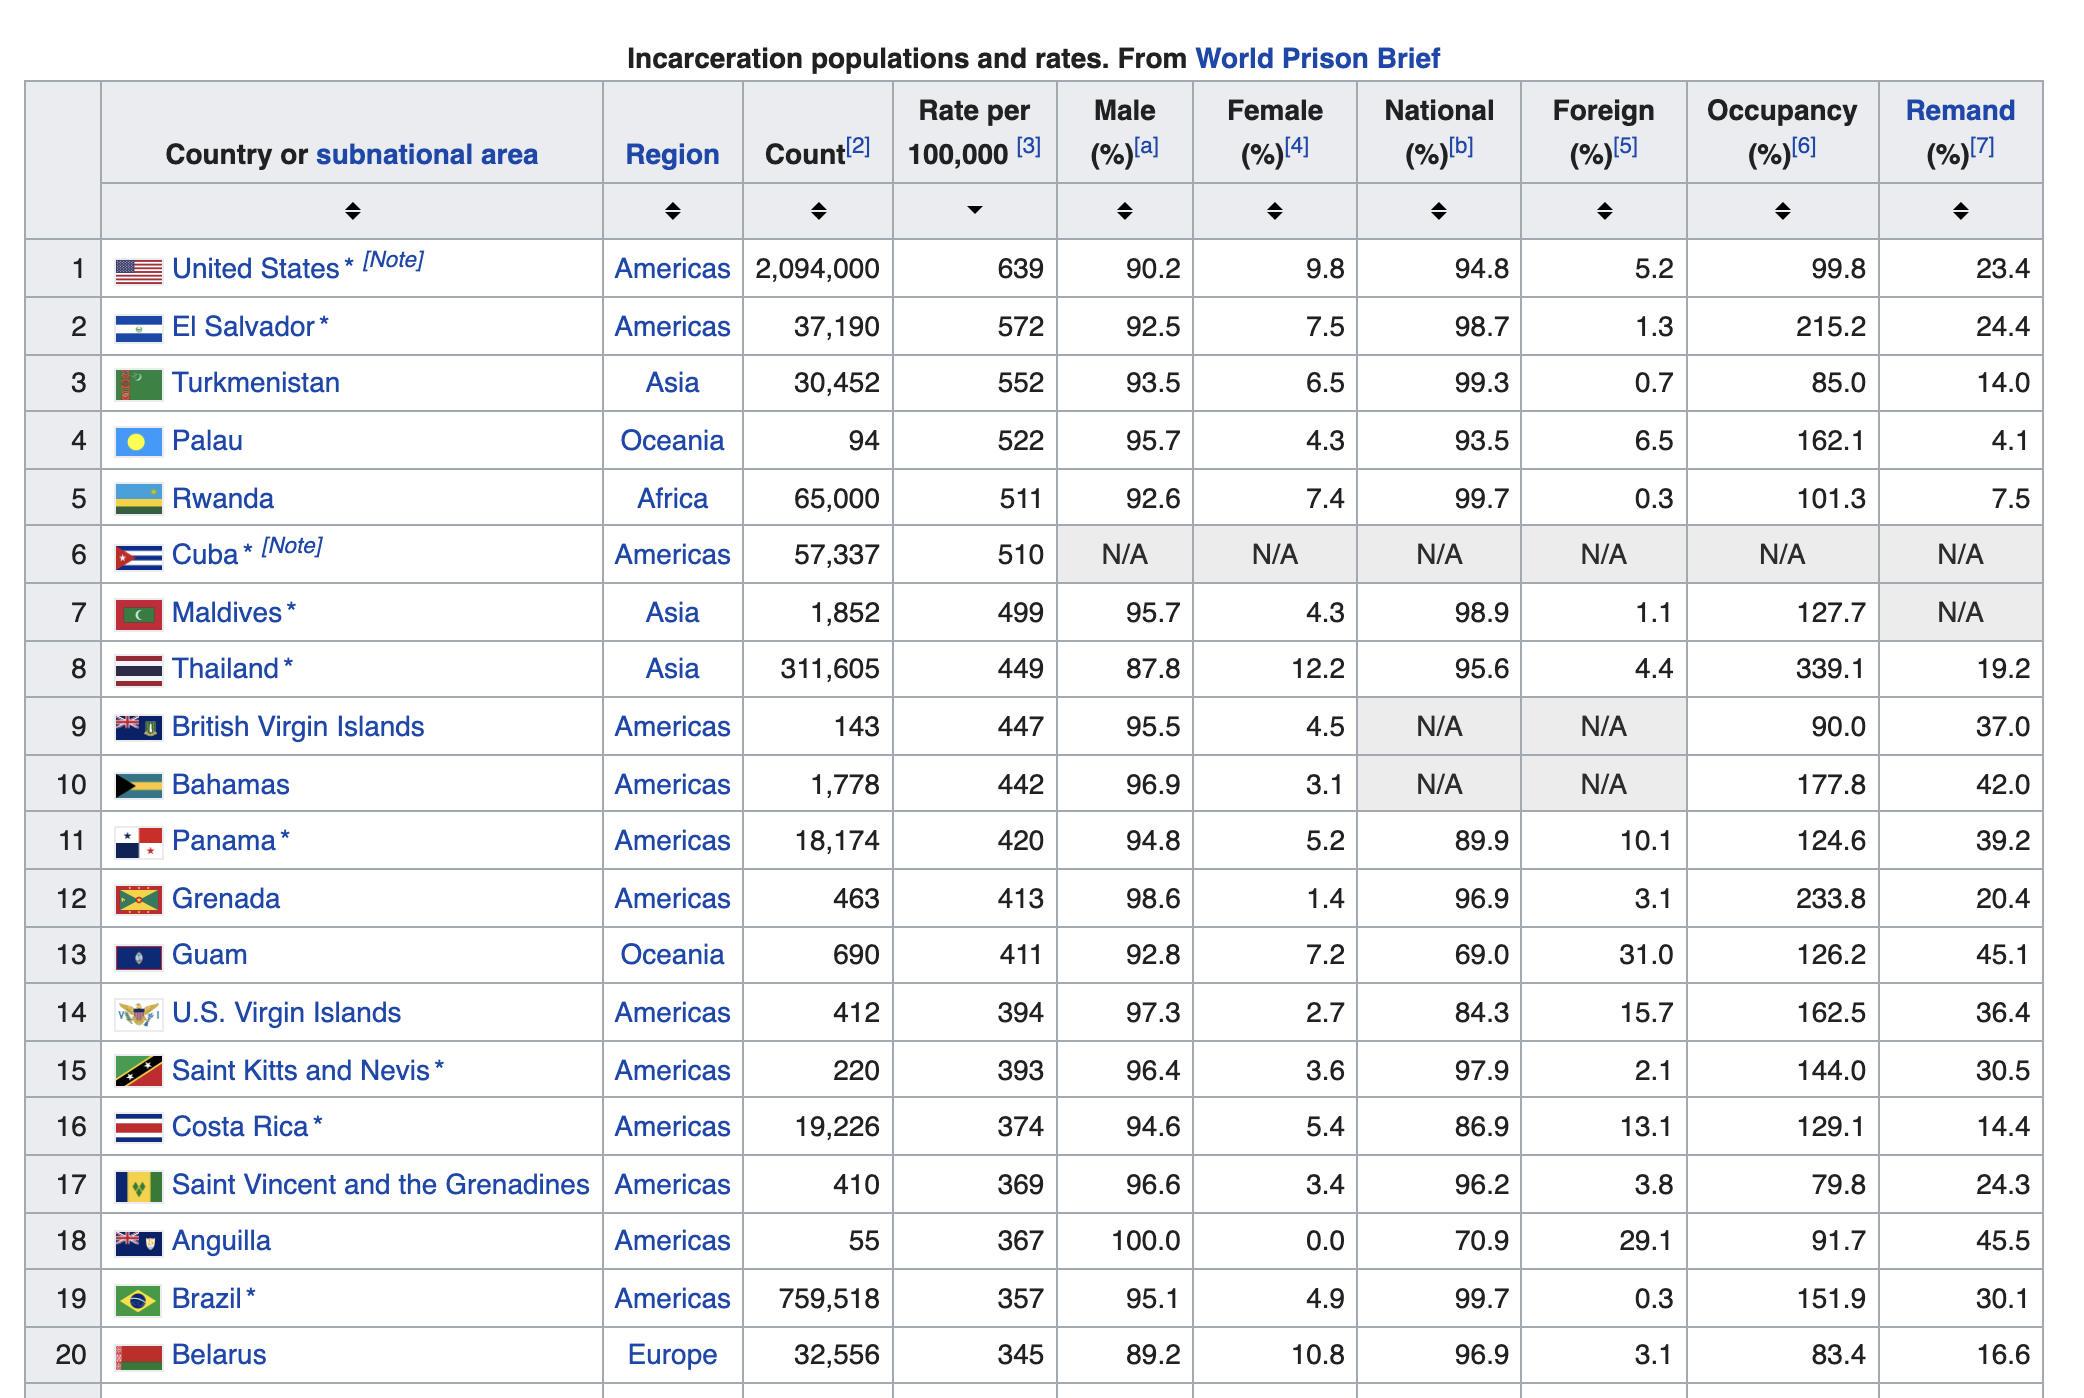Click the Cuba flag icon
Screen dimensions: 2084x1398
(138, 557)
